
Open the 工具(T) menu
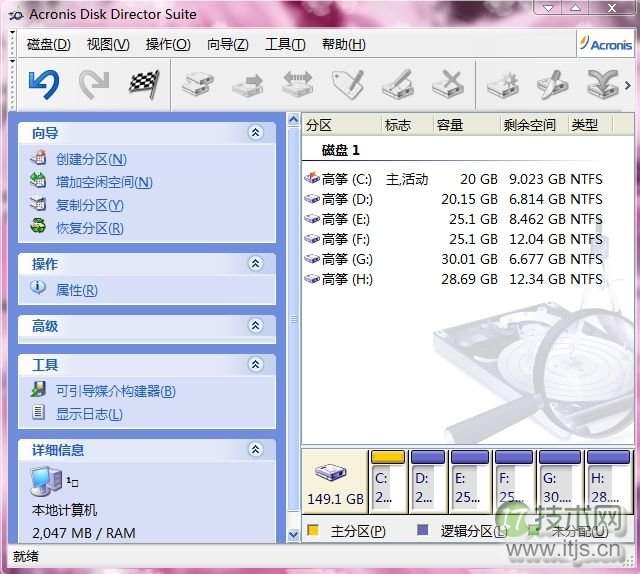(x=285, y=44)
